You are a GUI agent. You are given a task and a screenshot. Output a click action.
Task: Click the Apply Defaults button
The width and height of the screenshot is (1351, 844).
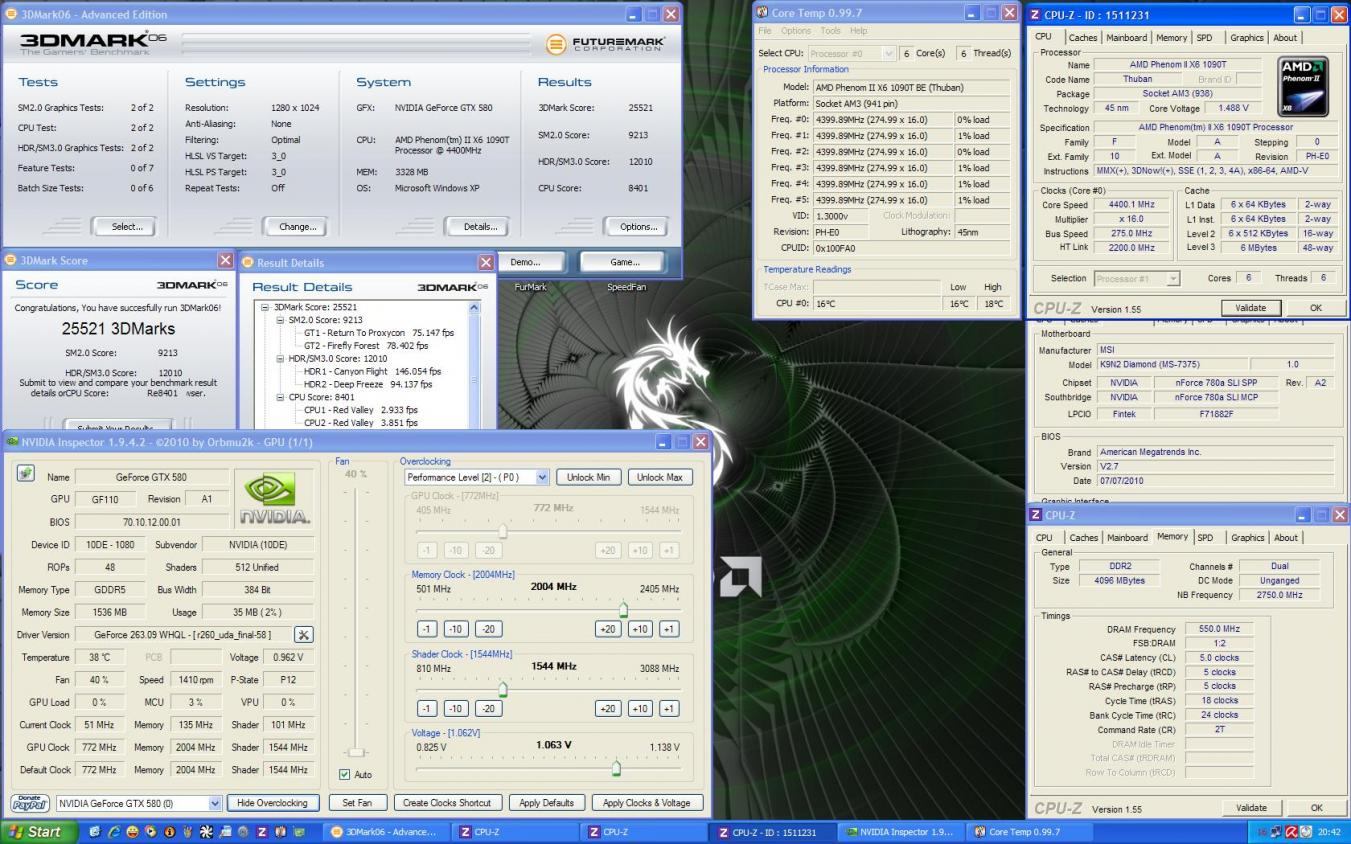(x=546, y=803)
